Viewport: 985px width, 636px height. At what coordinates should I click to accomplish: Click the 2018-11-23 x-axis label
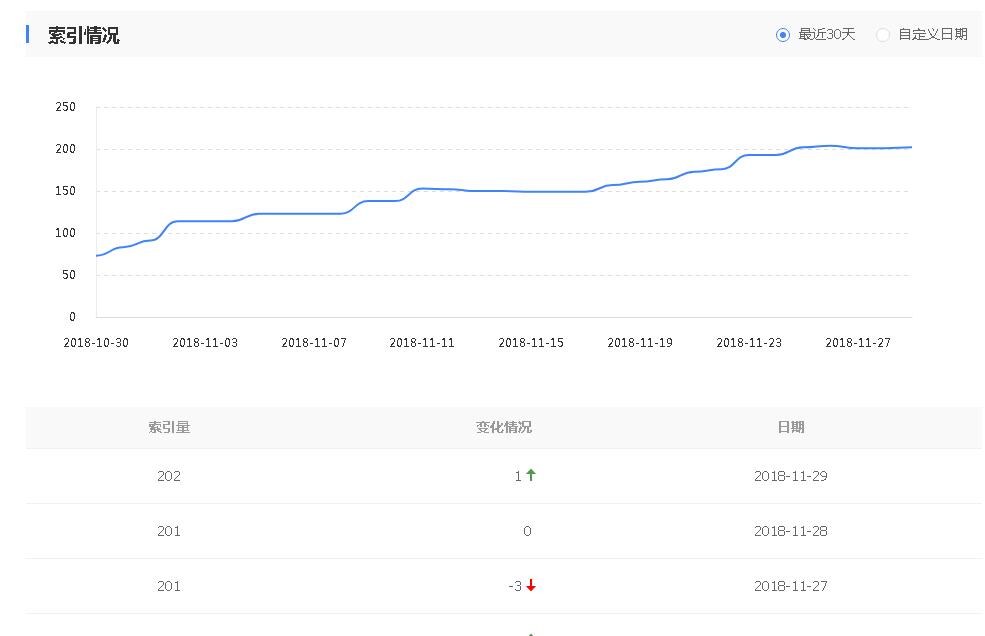749,342
